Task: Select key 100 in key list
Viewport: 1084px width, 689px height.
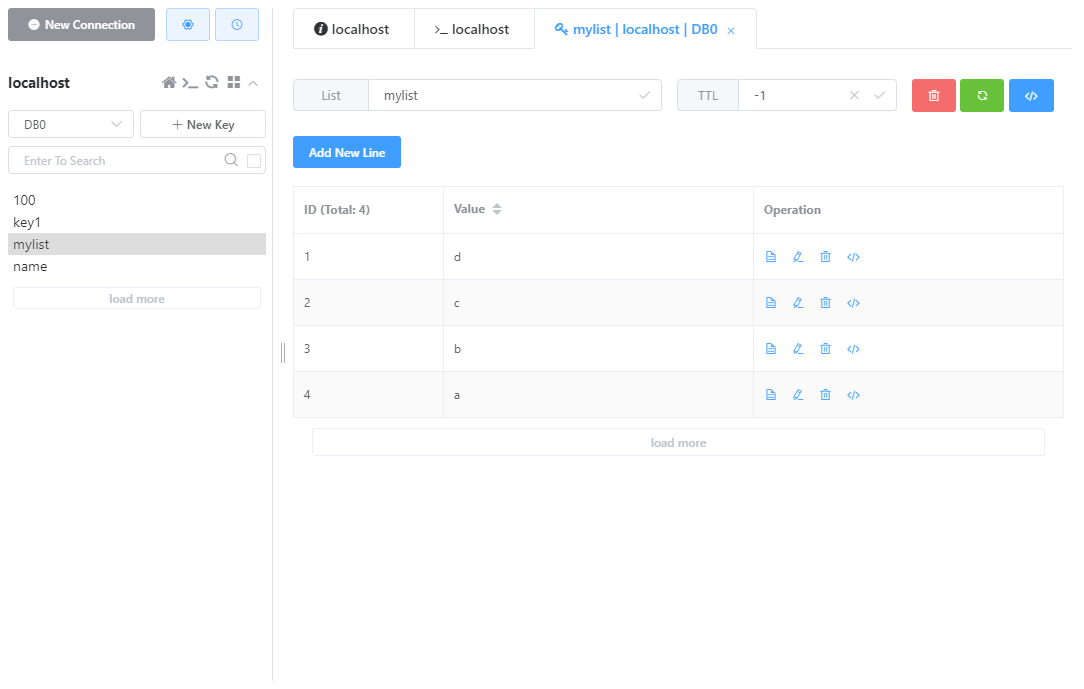Action: click(137, 200)
